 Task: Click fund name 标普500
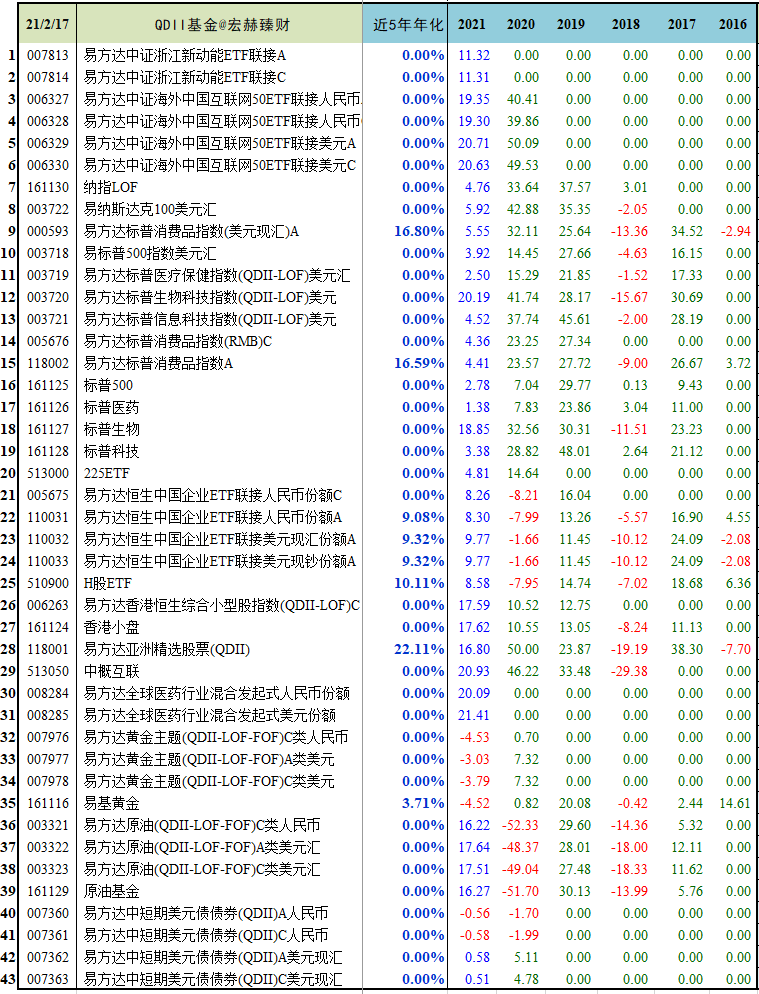(x=108, y=385)
